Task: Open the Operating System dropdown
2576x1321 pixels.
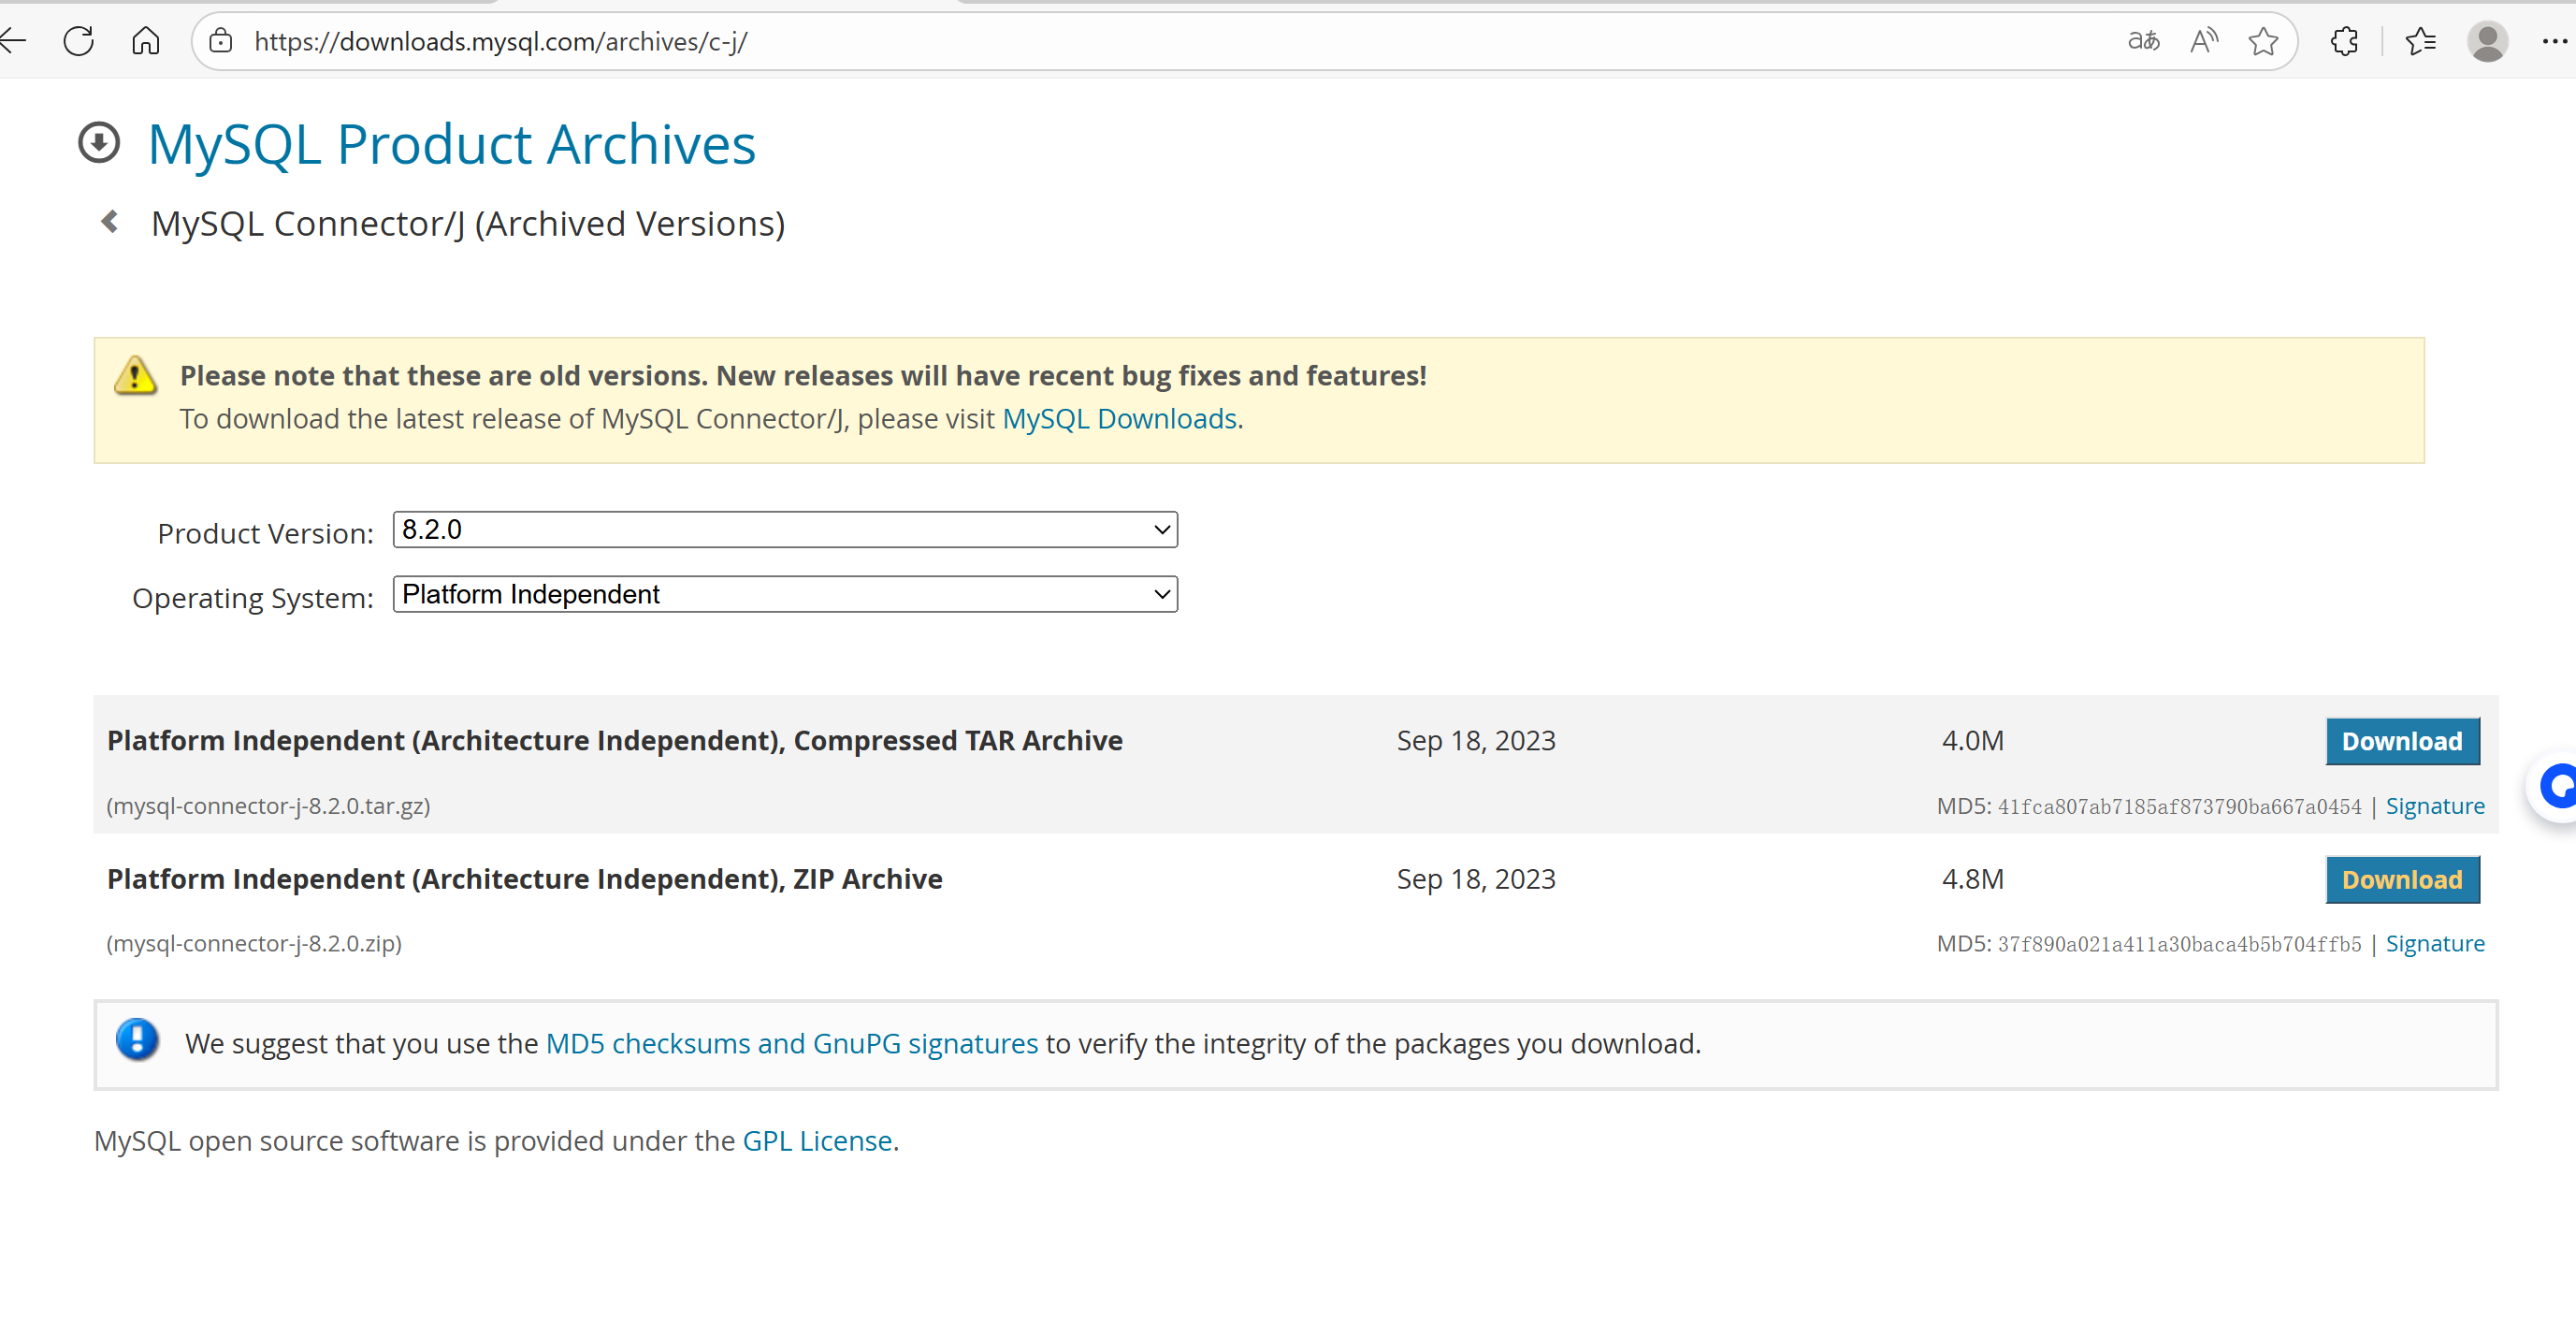Action: 785,594
